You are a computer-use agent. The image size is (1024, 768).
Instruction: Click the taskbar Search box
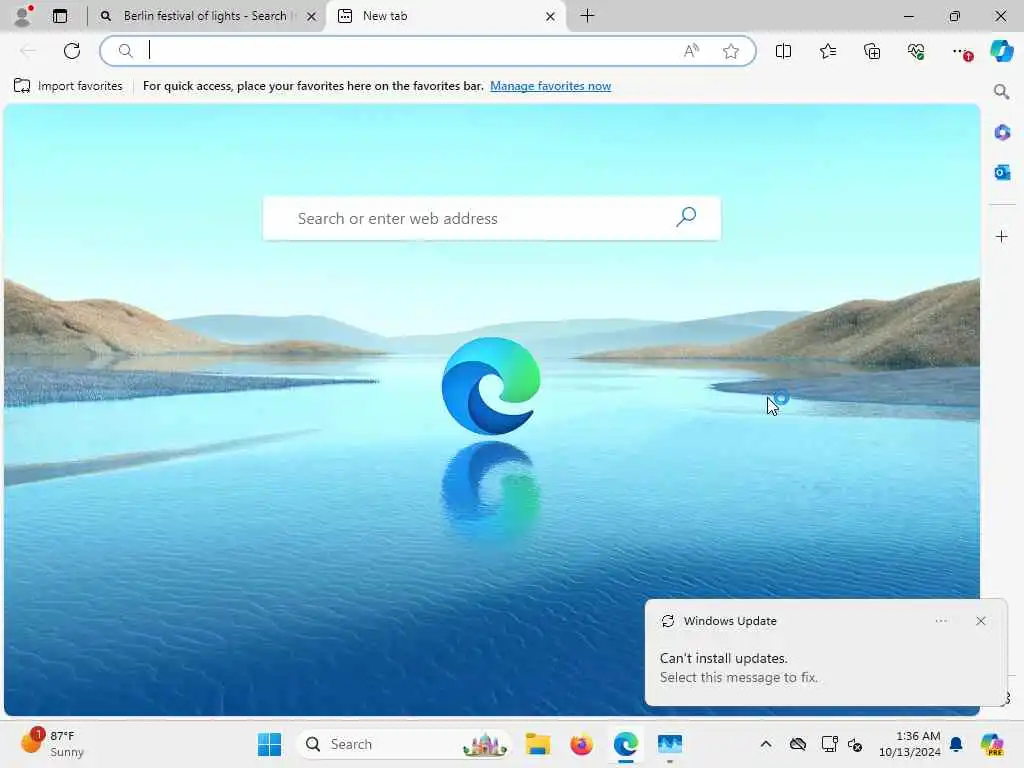404,744
